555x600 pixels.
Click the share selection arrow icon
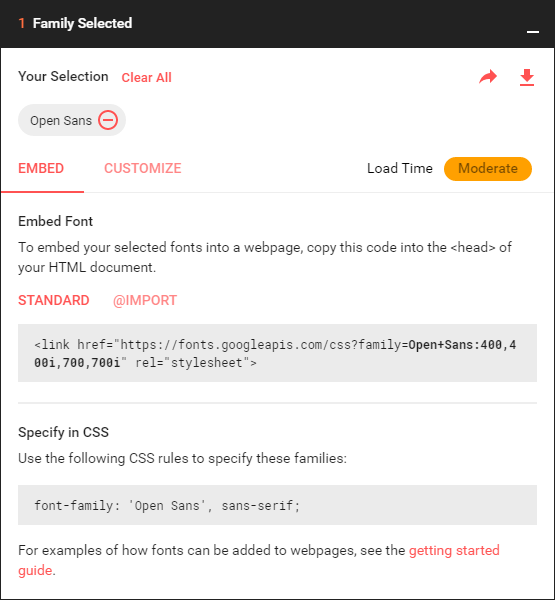pyautogui.click(x=488, y=77)
